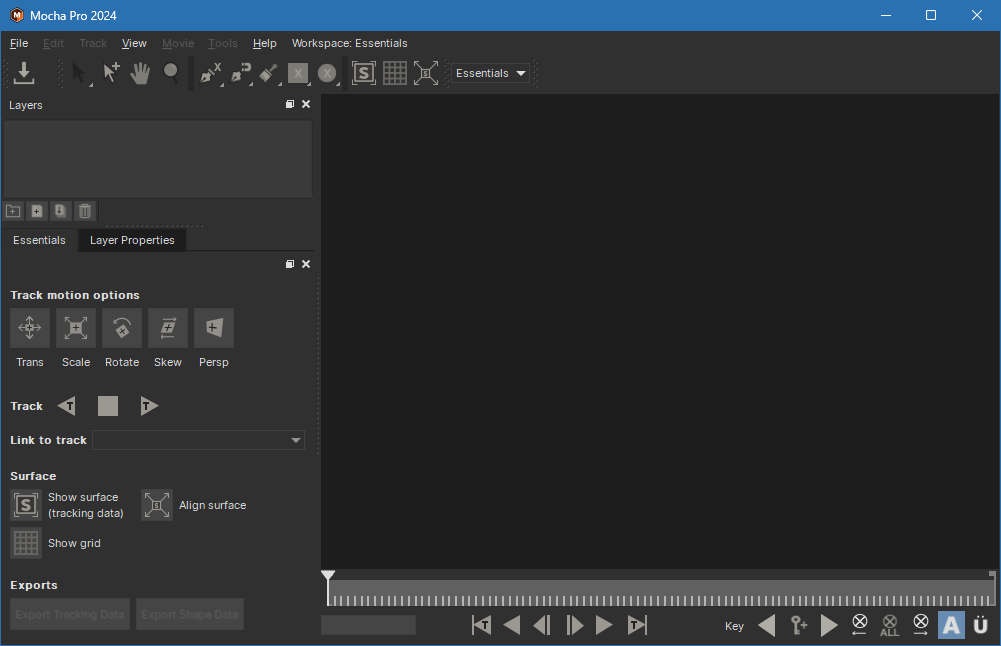
Task: Toggle the Autokey A button
Action: click(951, 626)
